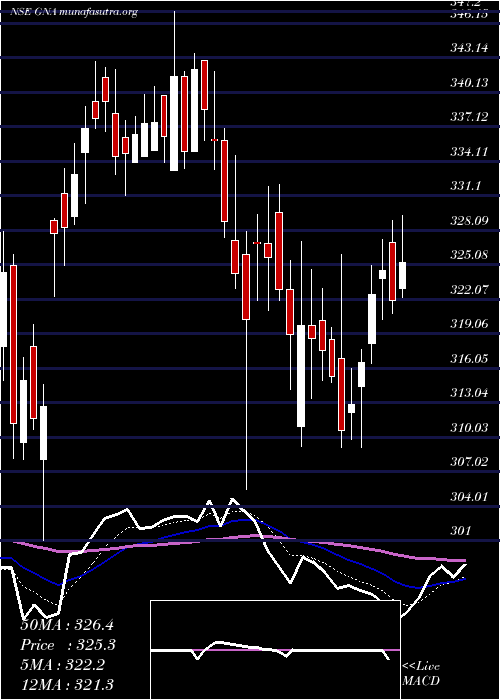The width and height of the screenshot is (500, 700).
Task: Click the 310.03 price axis label
Action: point(469,428)
